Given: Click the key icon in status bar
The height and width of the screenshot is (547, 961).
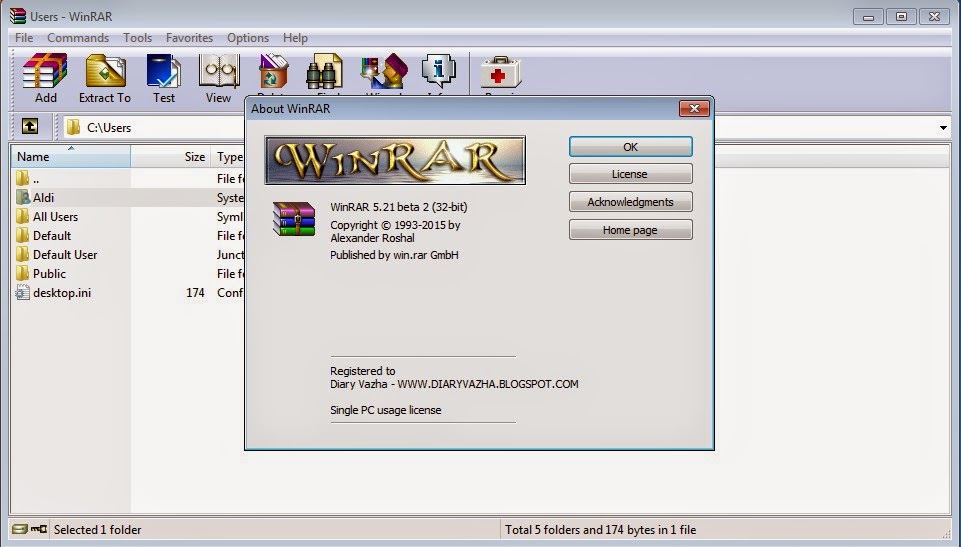Looking at the screenshot, I should 39,529.
